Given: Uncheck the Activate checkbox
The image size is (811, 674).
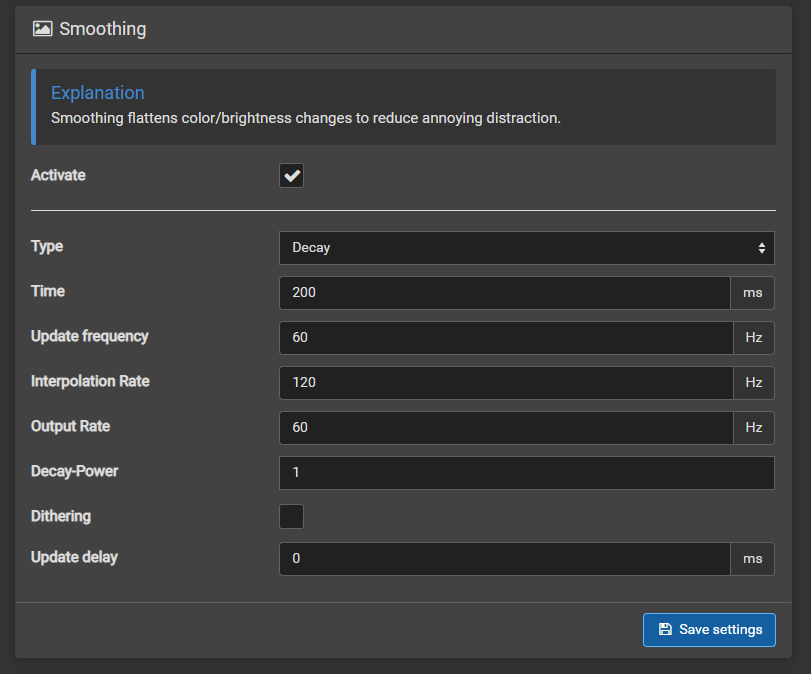Looking at the screenshot, I should tap(291, 176).
